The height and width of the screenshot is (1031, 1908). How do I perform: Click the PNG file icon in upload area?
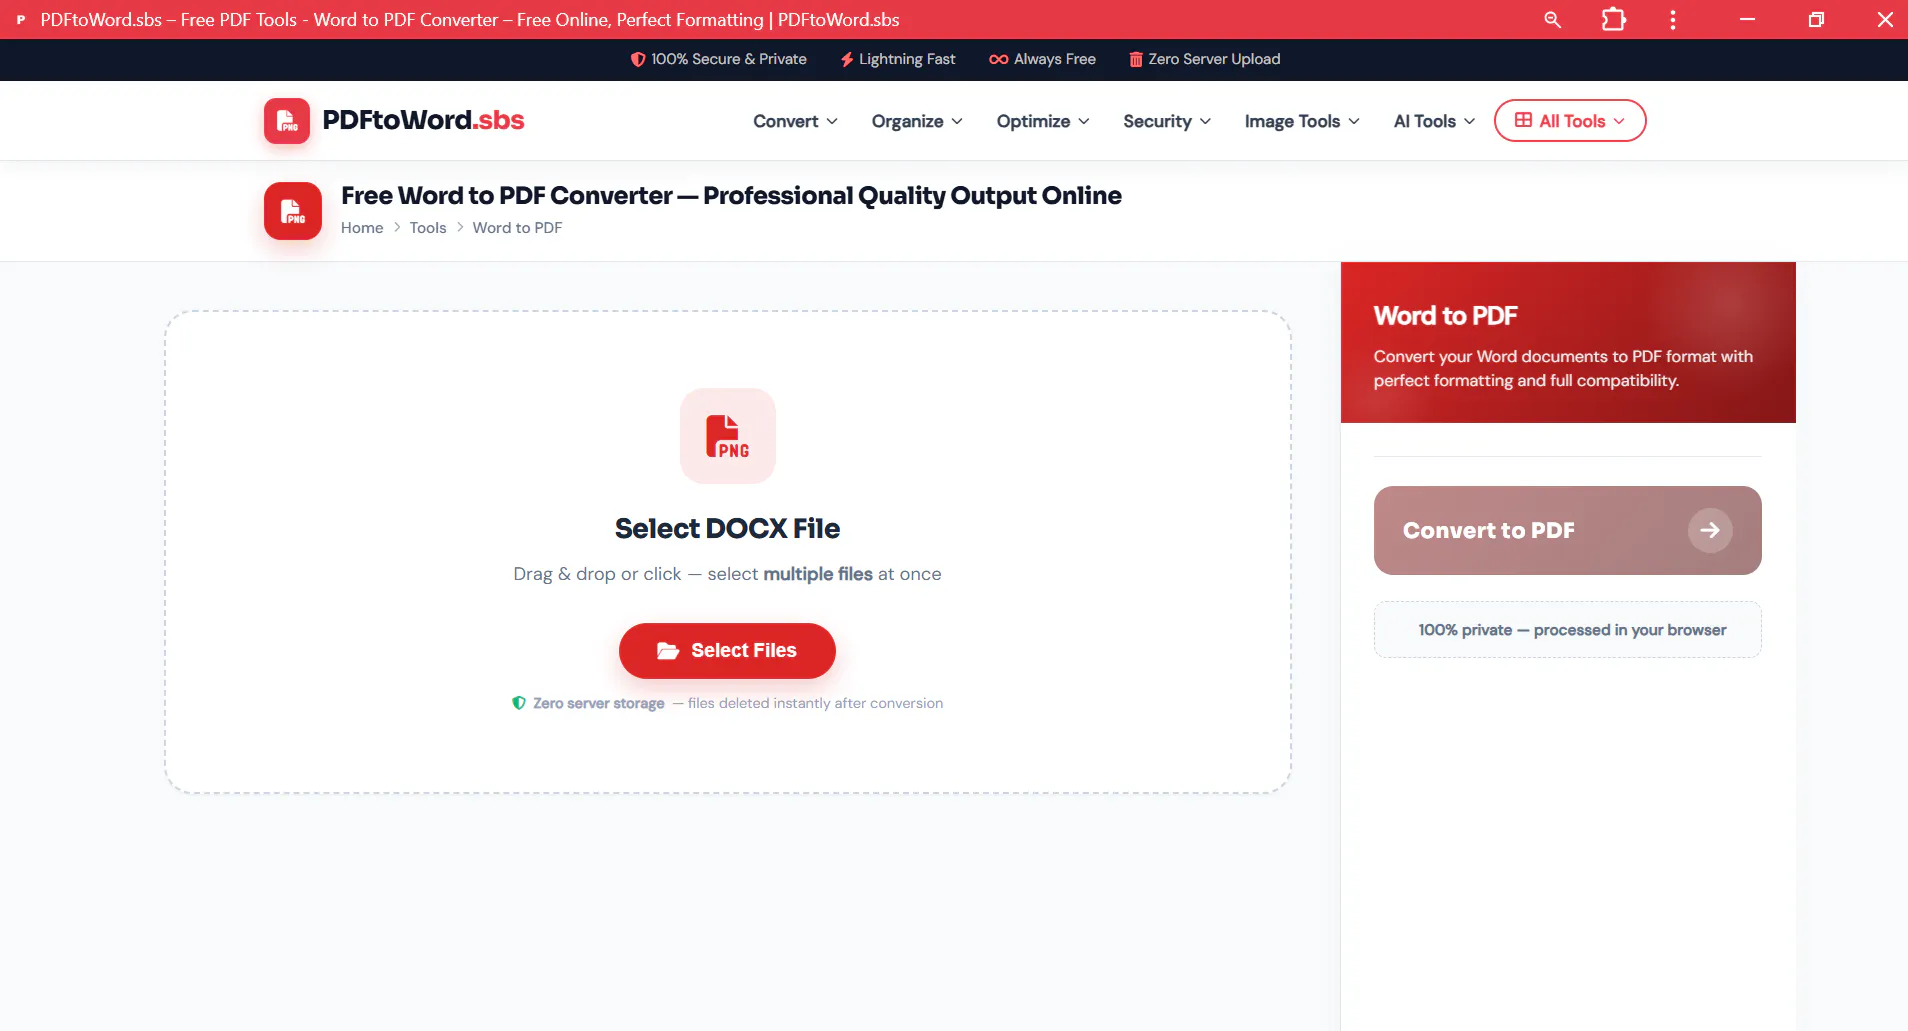coord(727,436)
